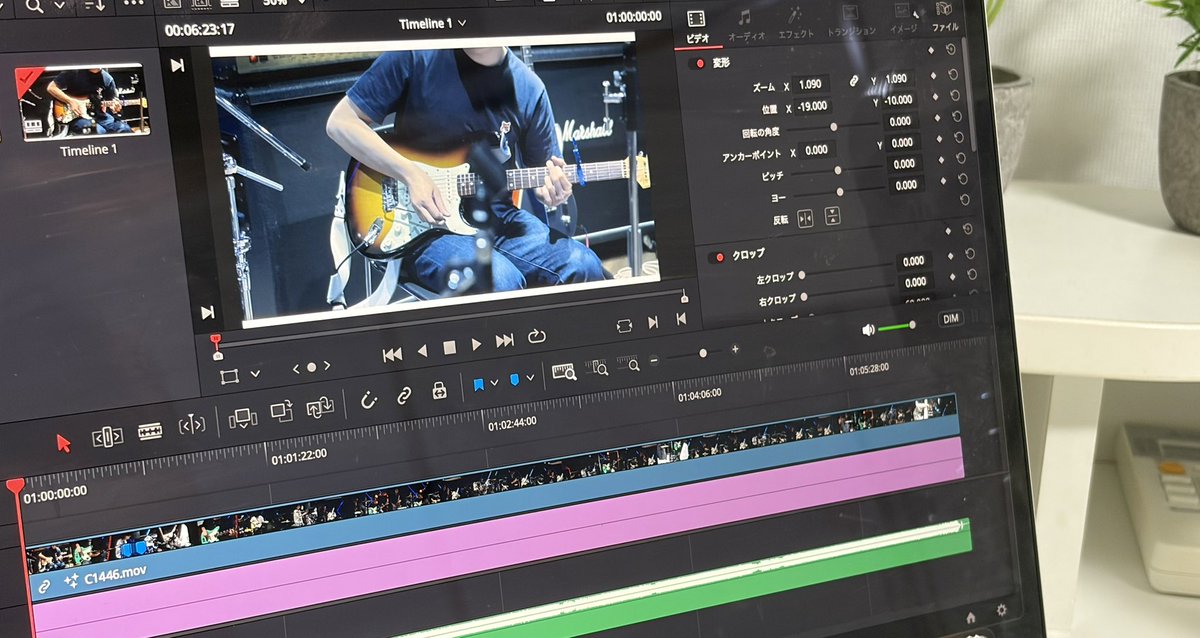Click the 位置 X value field

(x=814, y=105)
